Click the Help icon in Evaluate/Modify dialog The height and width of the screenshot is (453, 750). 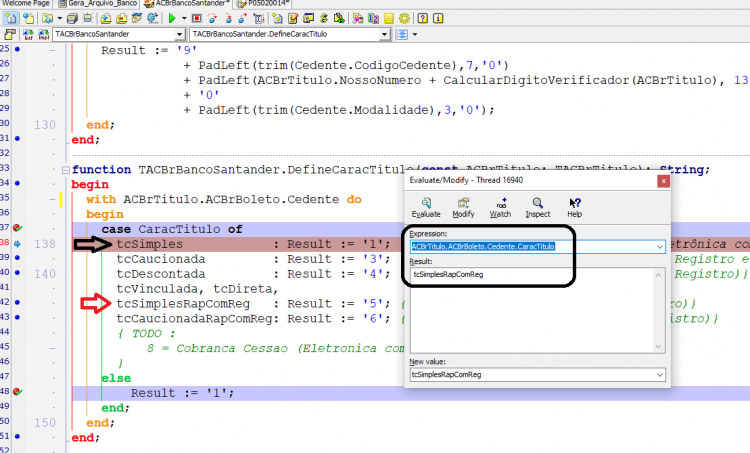pyautogui.click(x=574, y=208)
